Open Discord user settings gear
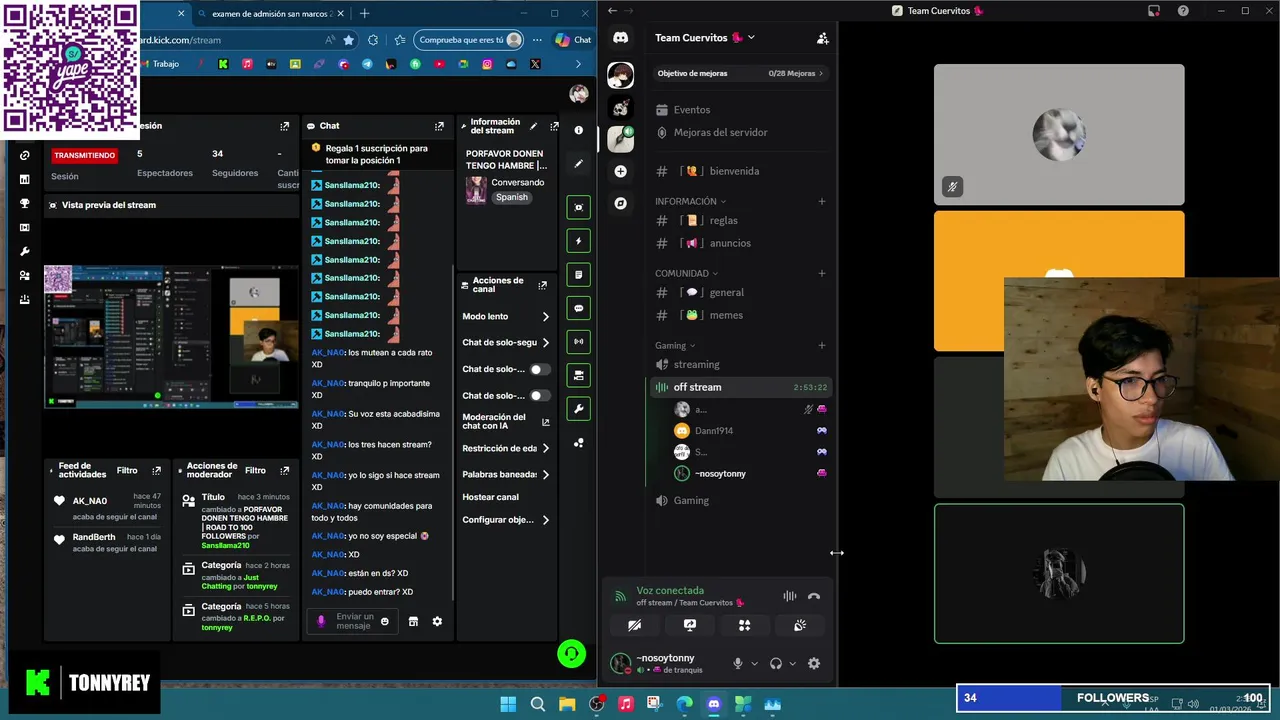The width and height of the screenshot is (1280, 720). (x=814, y=663)
